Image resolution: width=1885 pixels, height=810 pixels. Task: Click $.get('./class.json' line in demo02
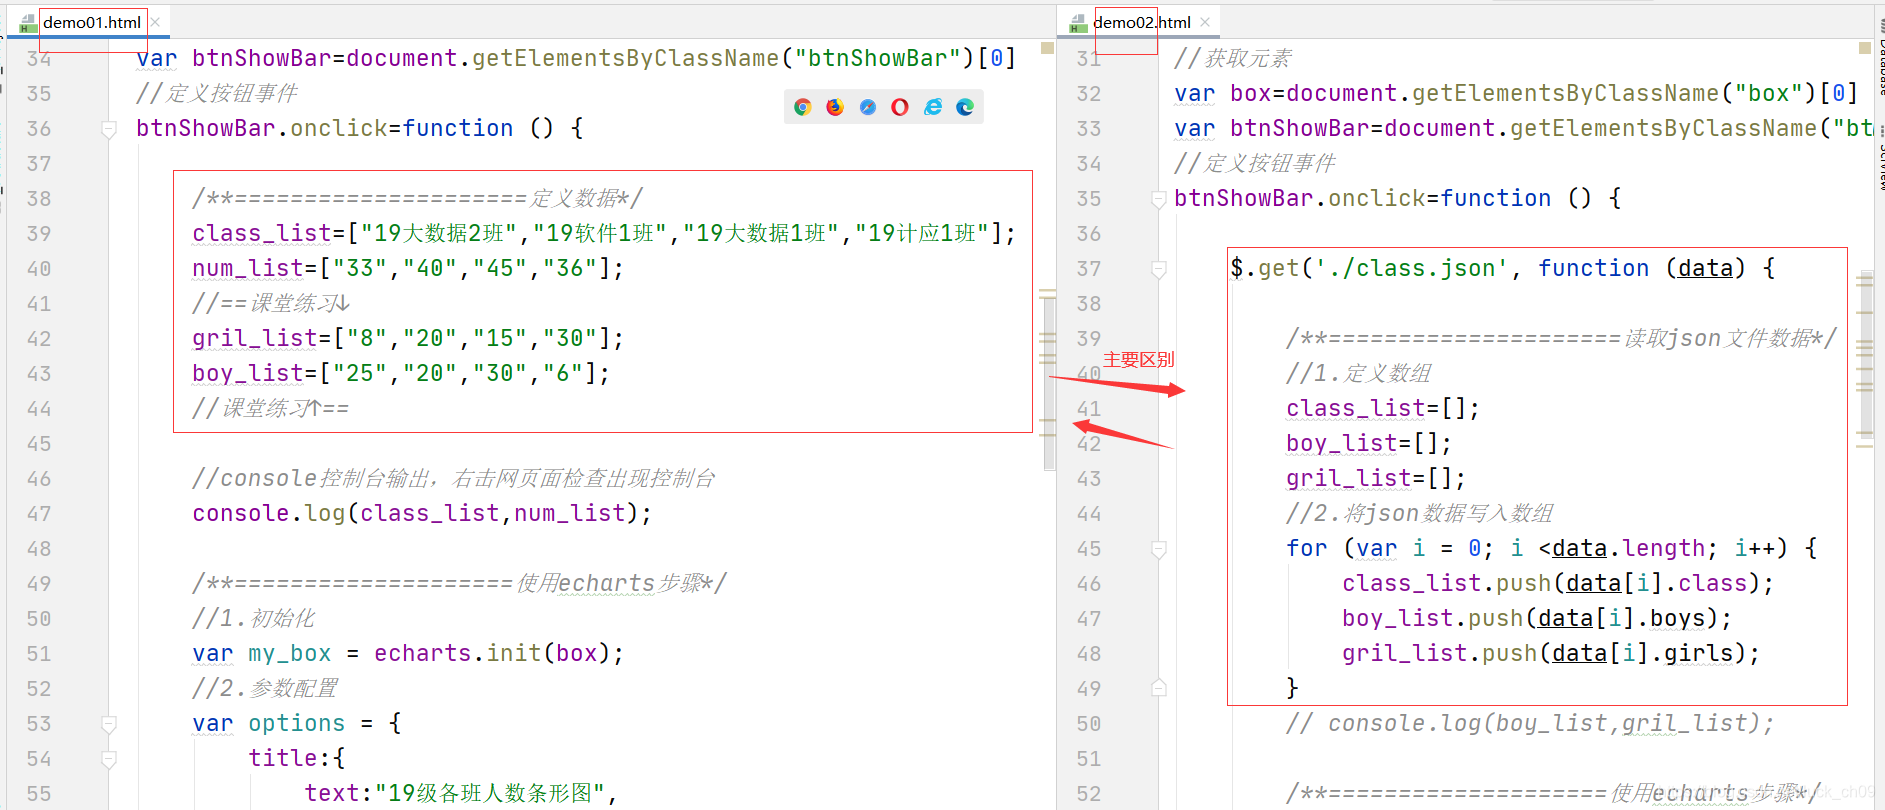coord(1503,268)
